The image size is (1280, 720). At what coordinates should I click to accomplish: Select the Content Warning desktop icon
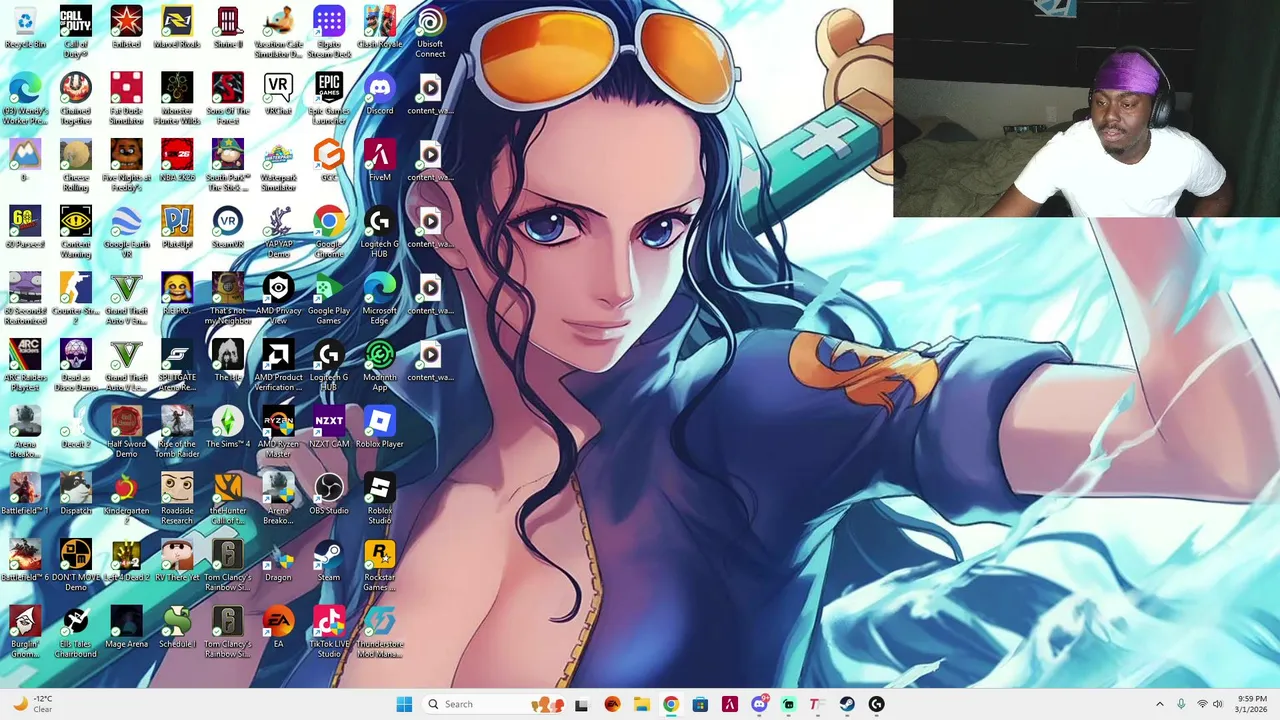point(75,232)
